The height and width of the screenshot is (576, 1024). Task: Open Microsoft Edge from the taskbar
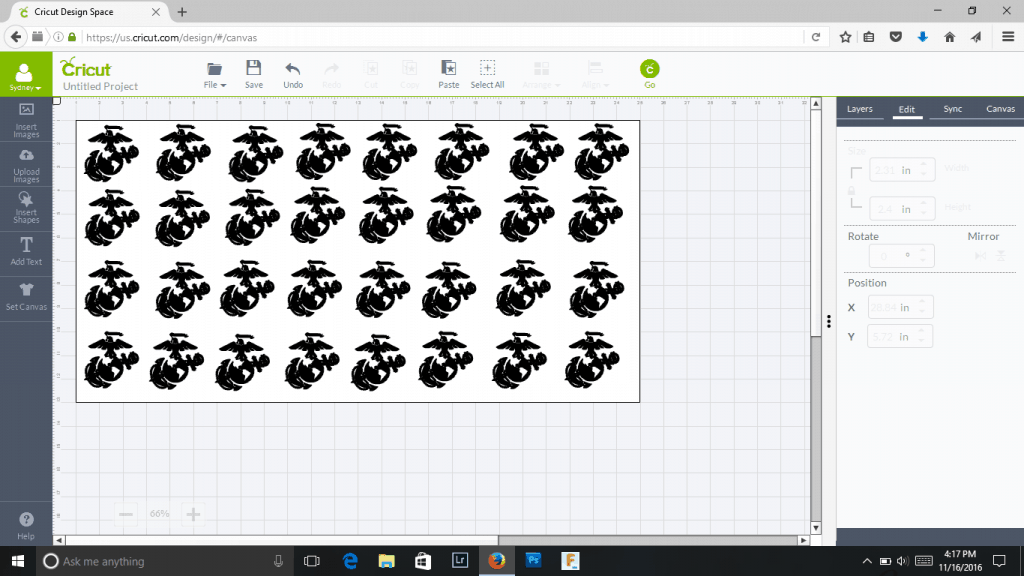(x=350, y=561)
